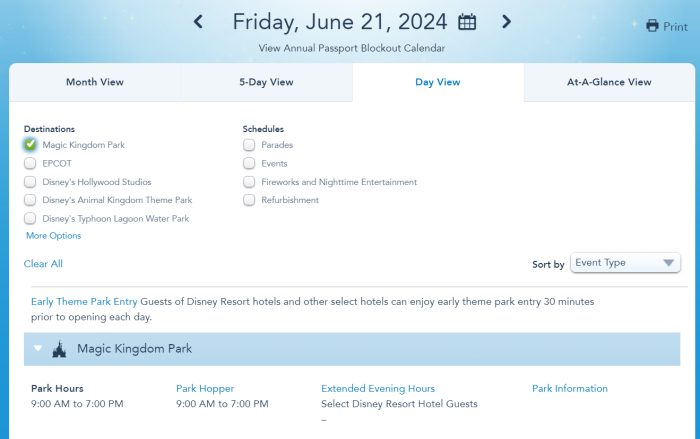The width and height of the screenshot is (700, 439).
Task: Click the printer icon
Action: click(652, 26)
